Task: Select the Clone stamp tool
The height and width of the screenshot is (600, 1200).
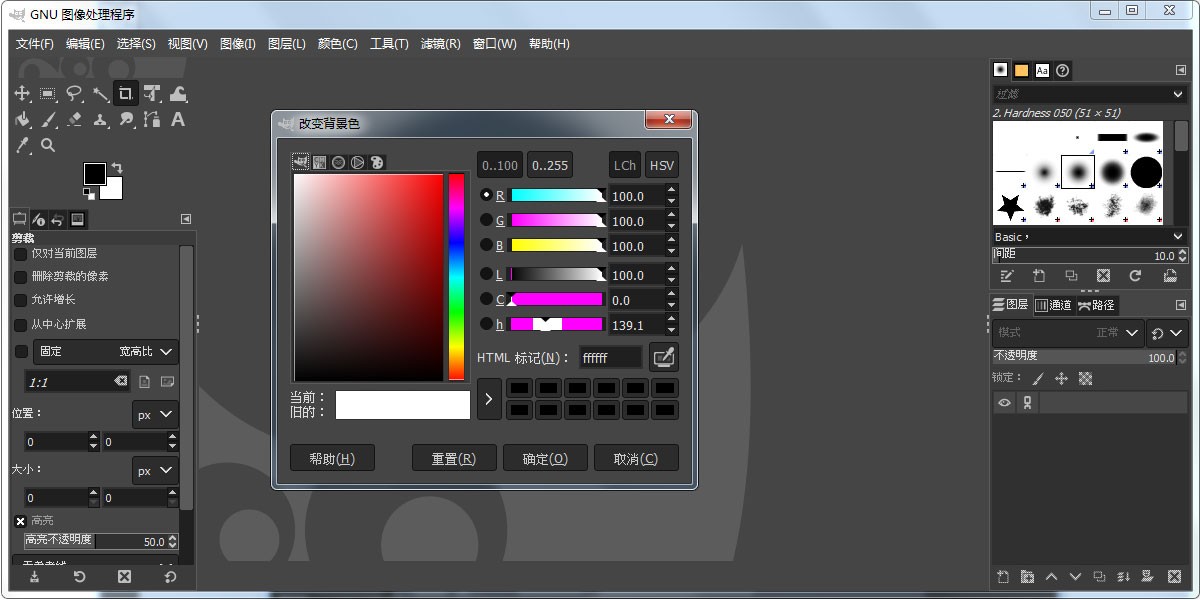Action: click(x=100, y=120)
